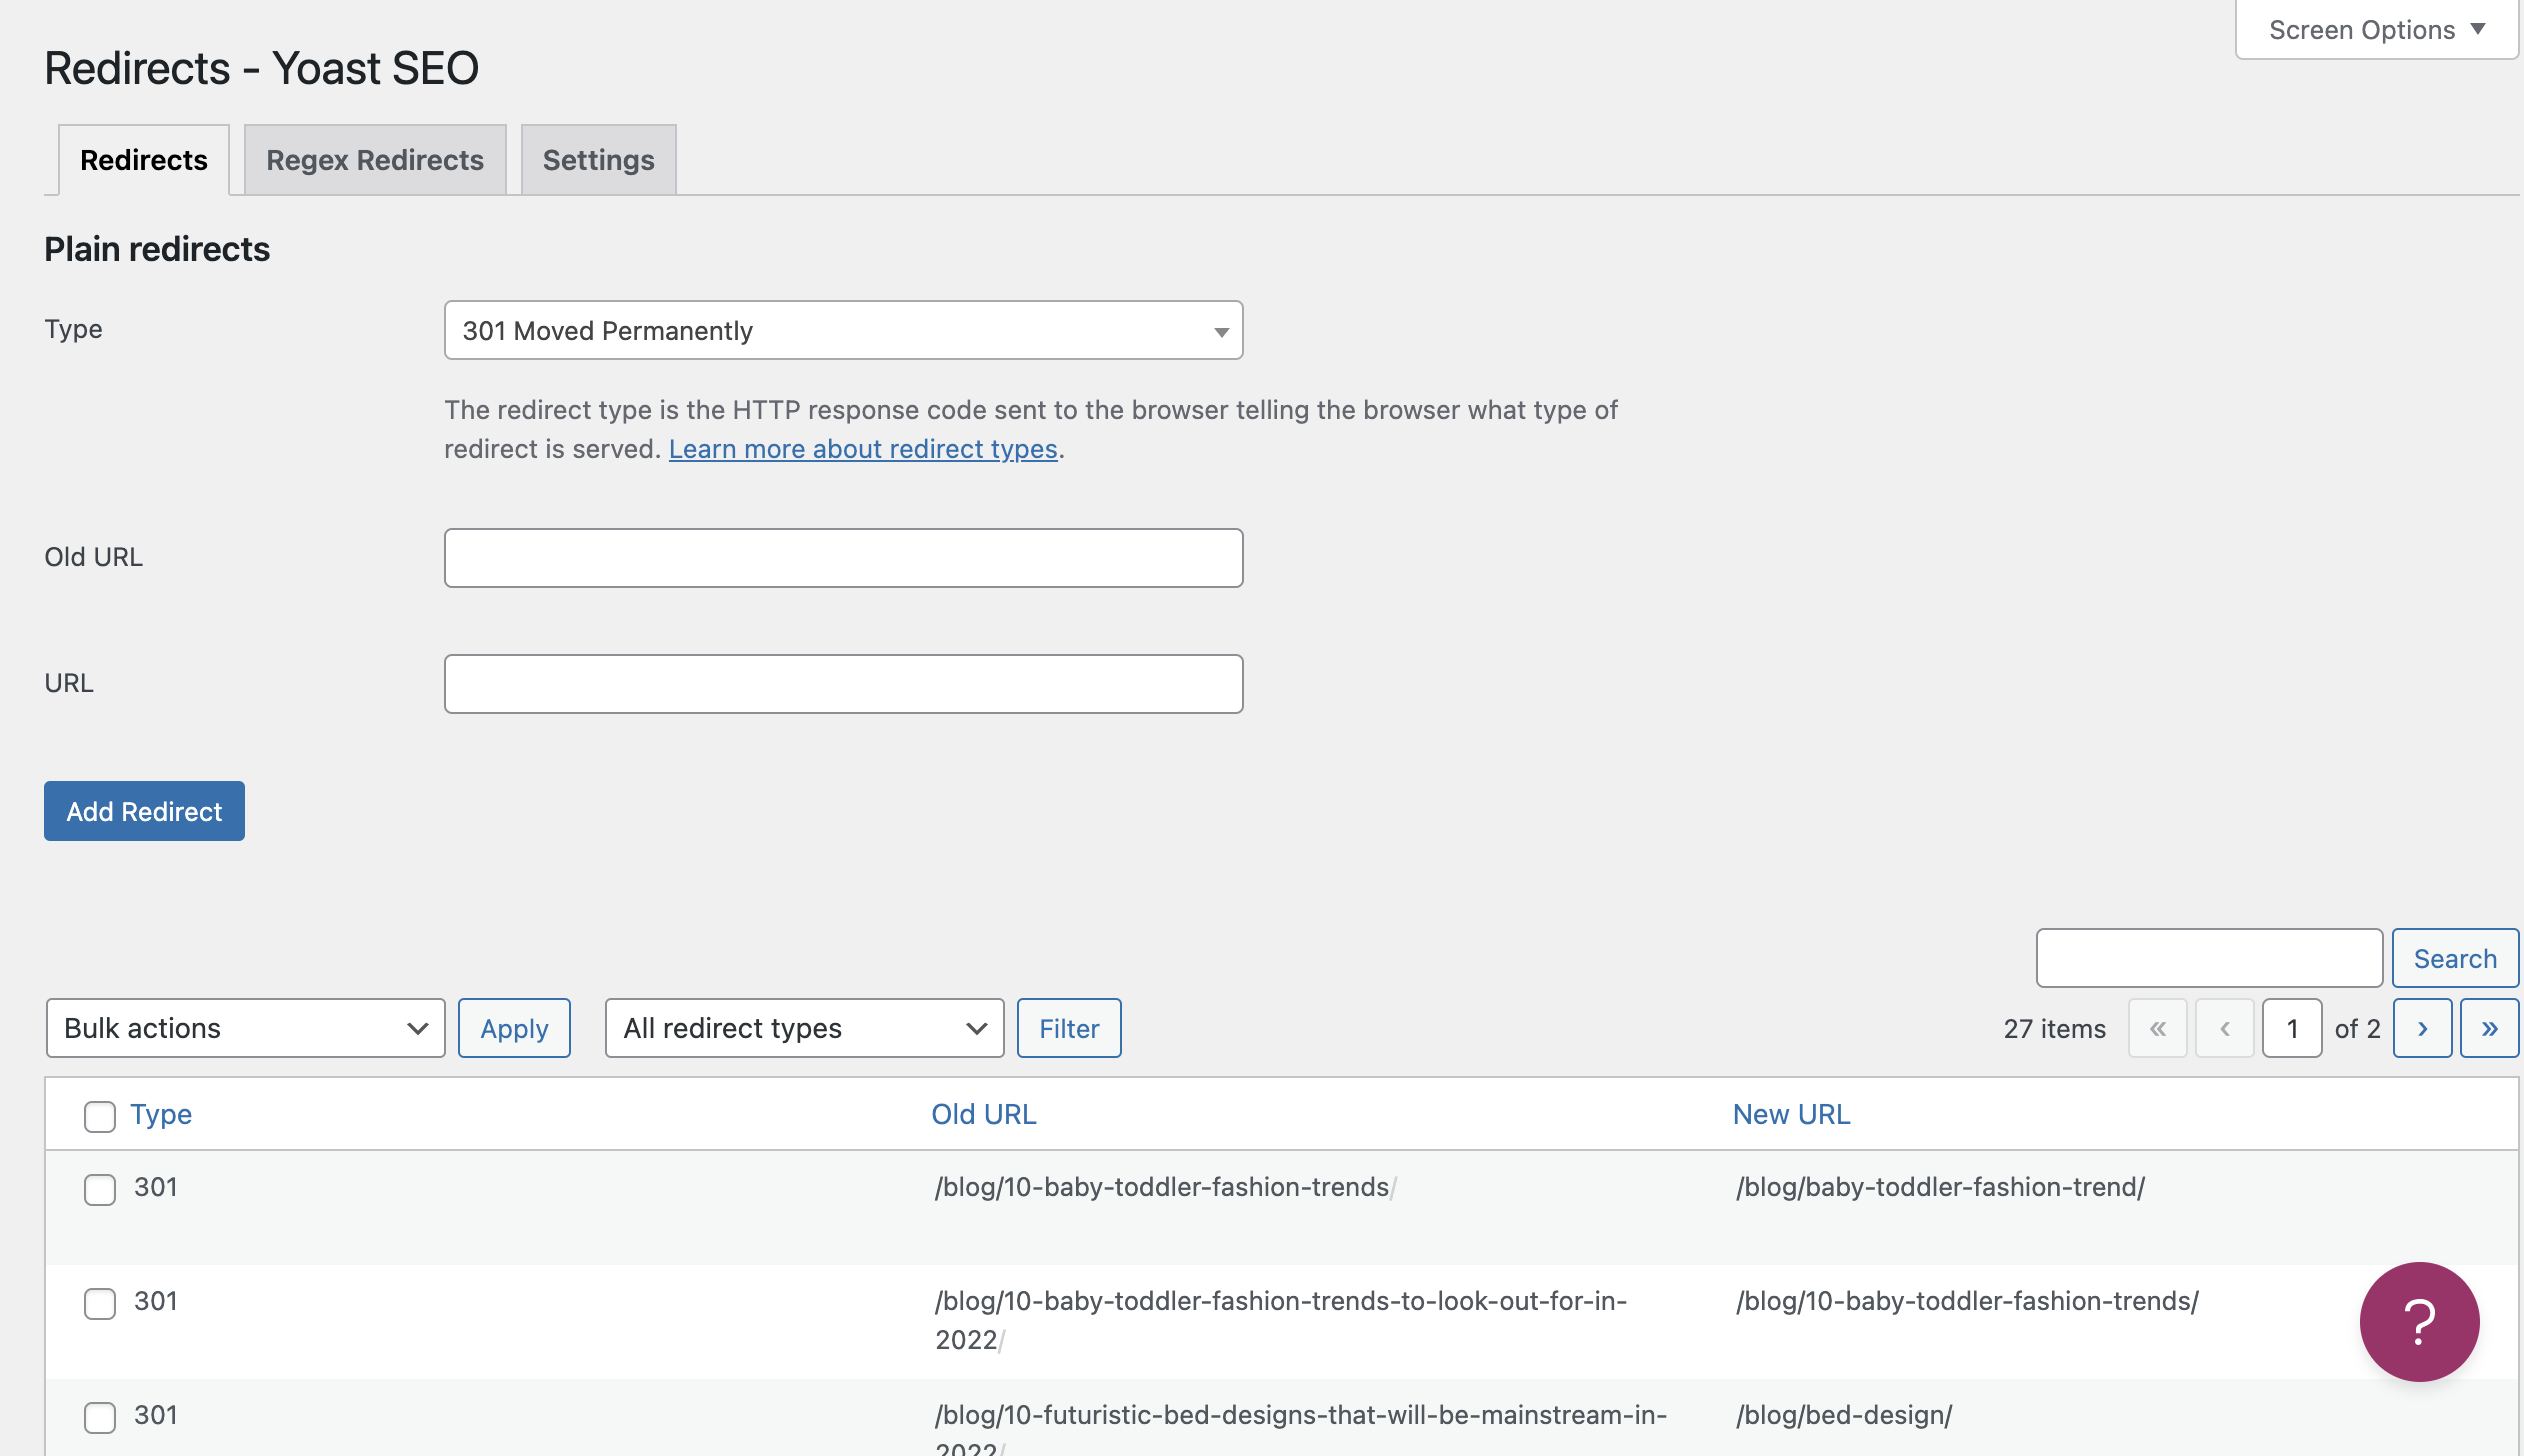Open the Bulk actions dropdown
Image resolution: width=2524 pixels, height=1456 pixels.
coord(245,1028)
